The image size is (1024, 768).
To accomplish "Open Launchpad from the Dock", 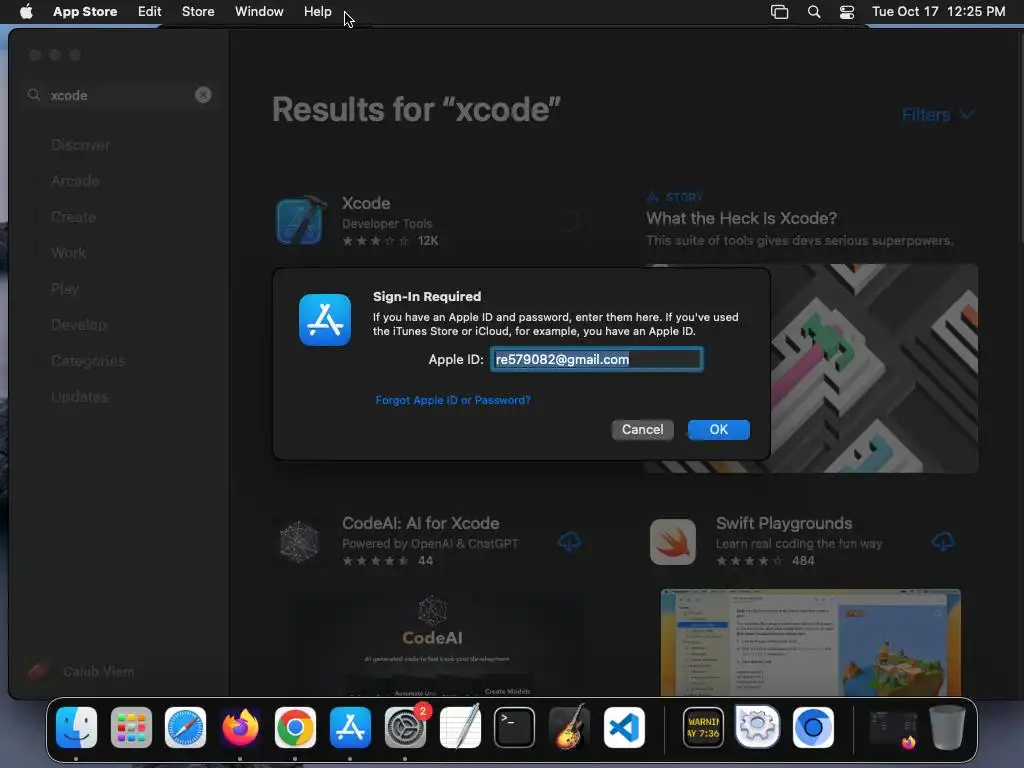I will tap(131, 728).
